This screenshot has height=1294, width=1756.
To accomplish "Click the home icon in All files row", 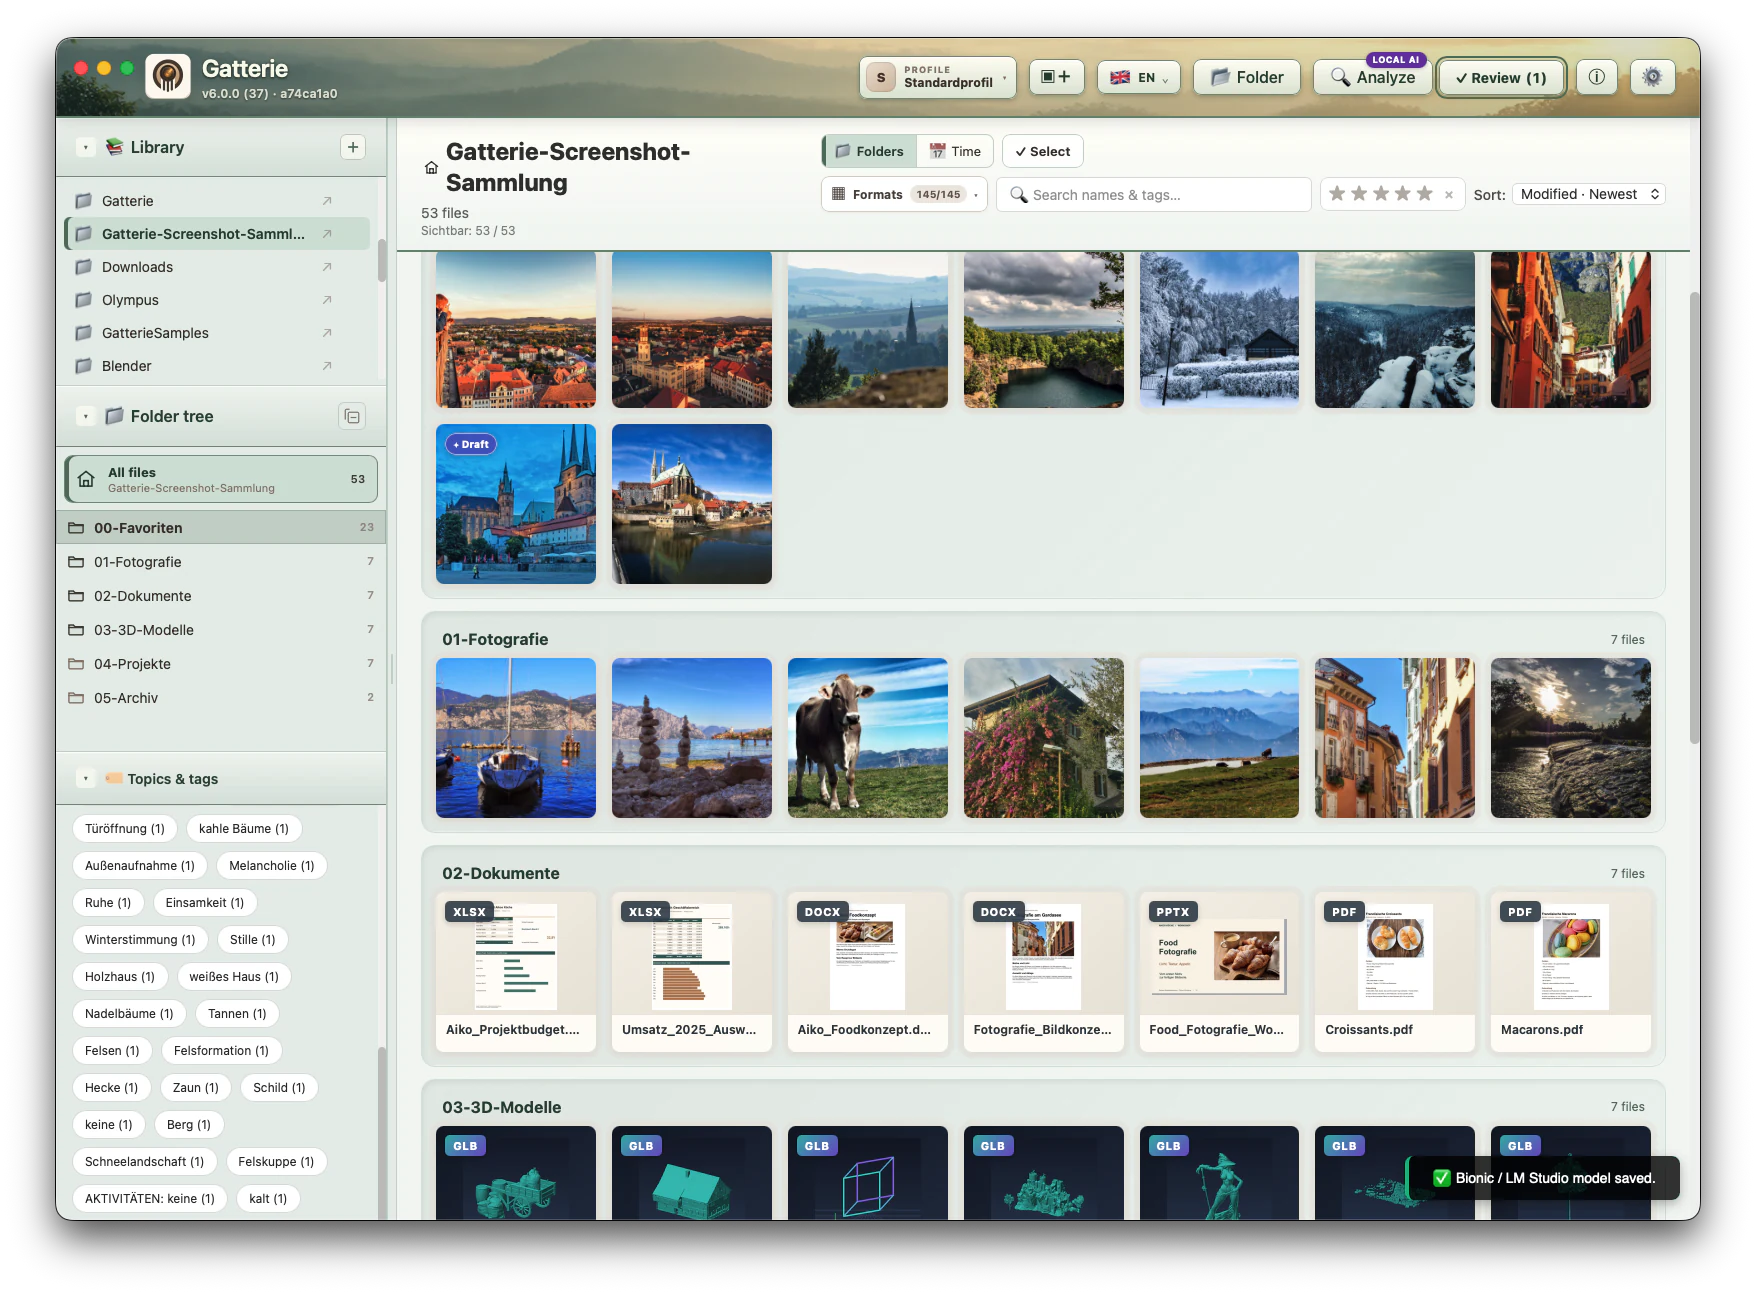I will [87, 479].
